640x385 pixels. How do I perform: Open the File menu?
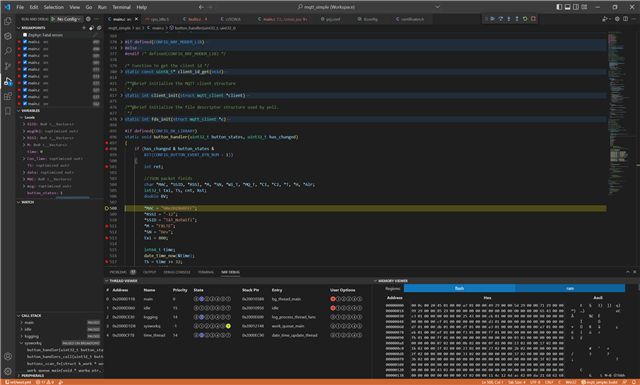[x=20, y=7]
